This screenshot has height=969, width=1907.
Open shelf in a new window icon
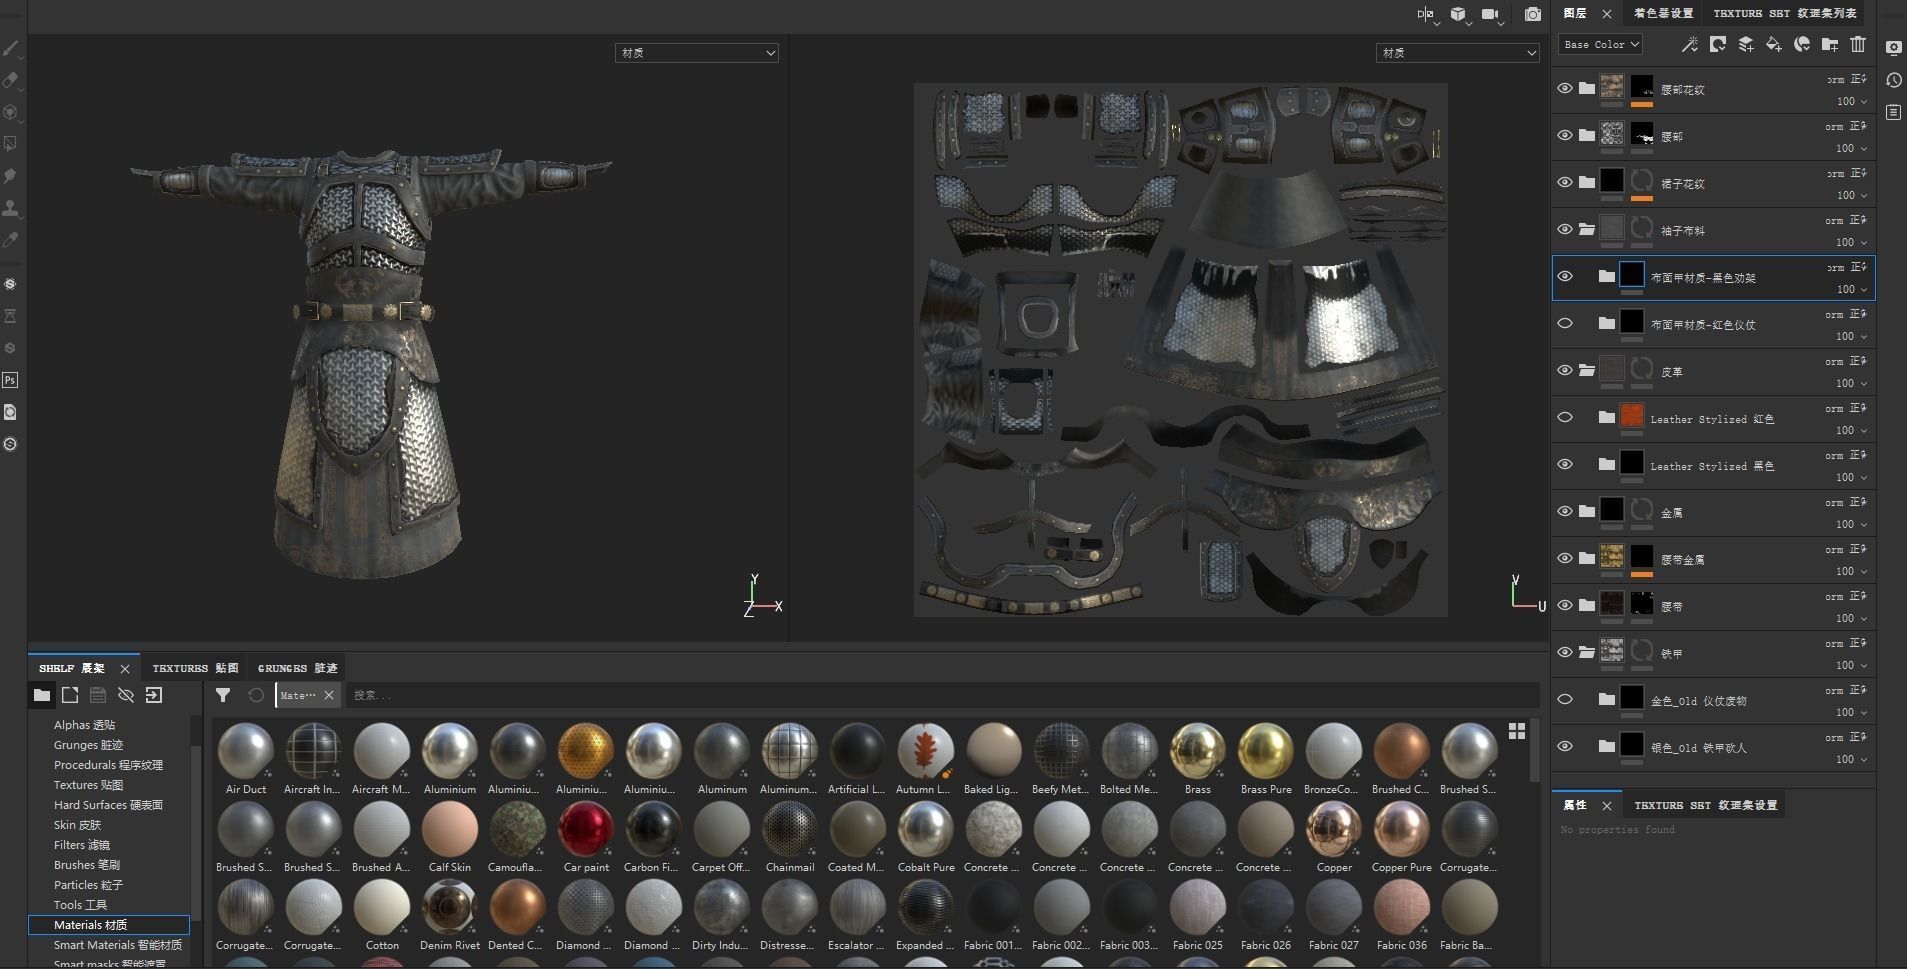coord(70,695)
